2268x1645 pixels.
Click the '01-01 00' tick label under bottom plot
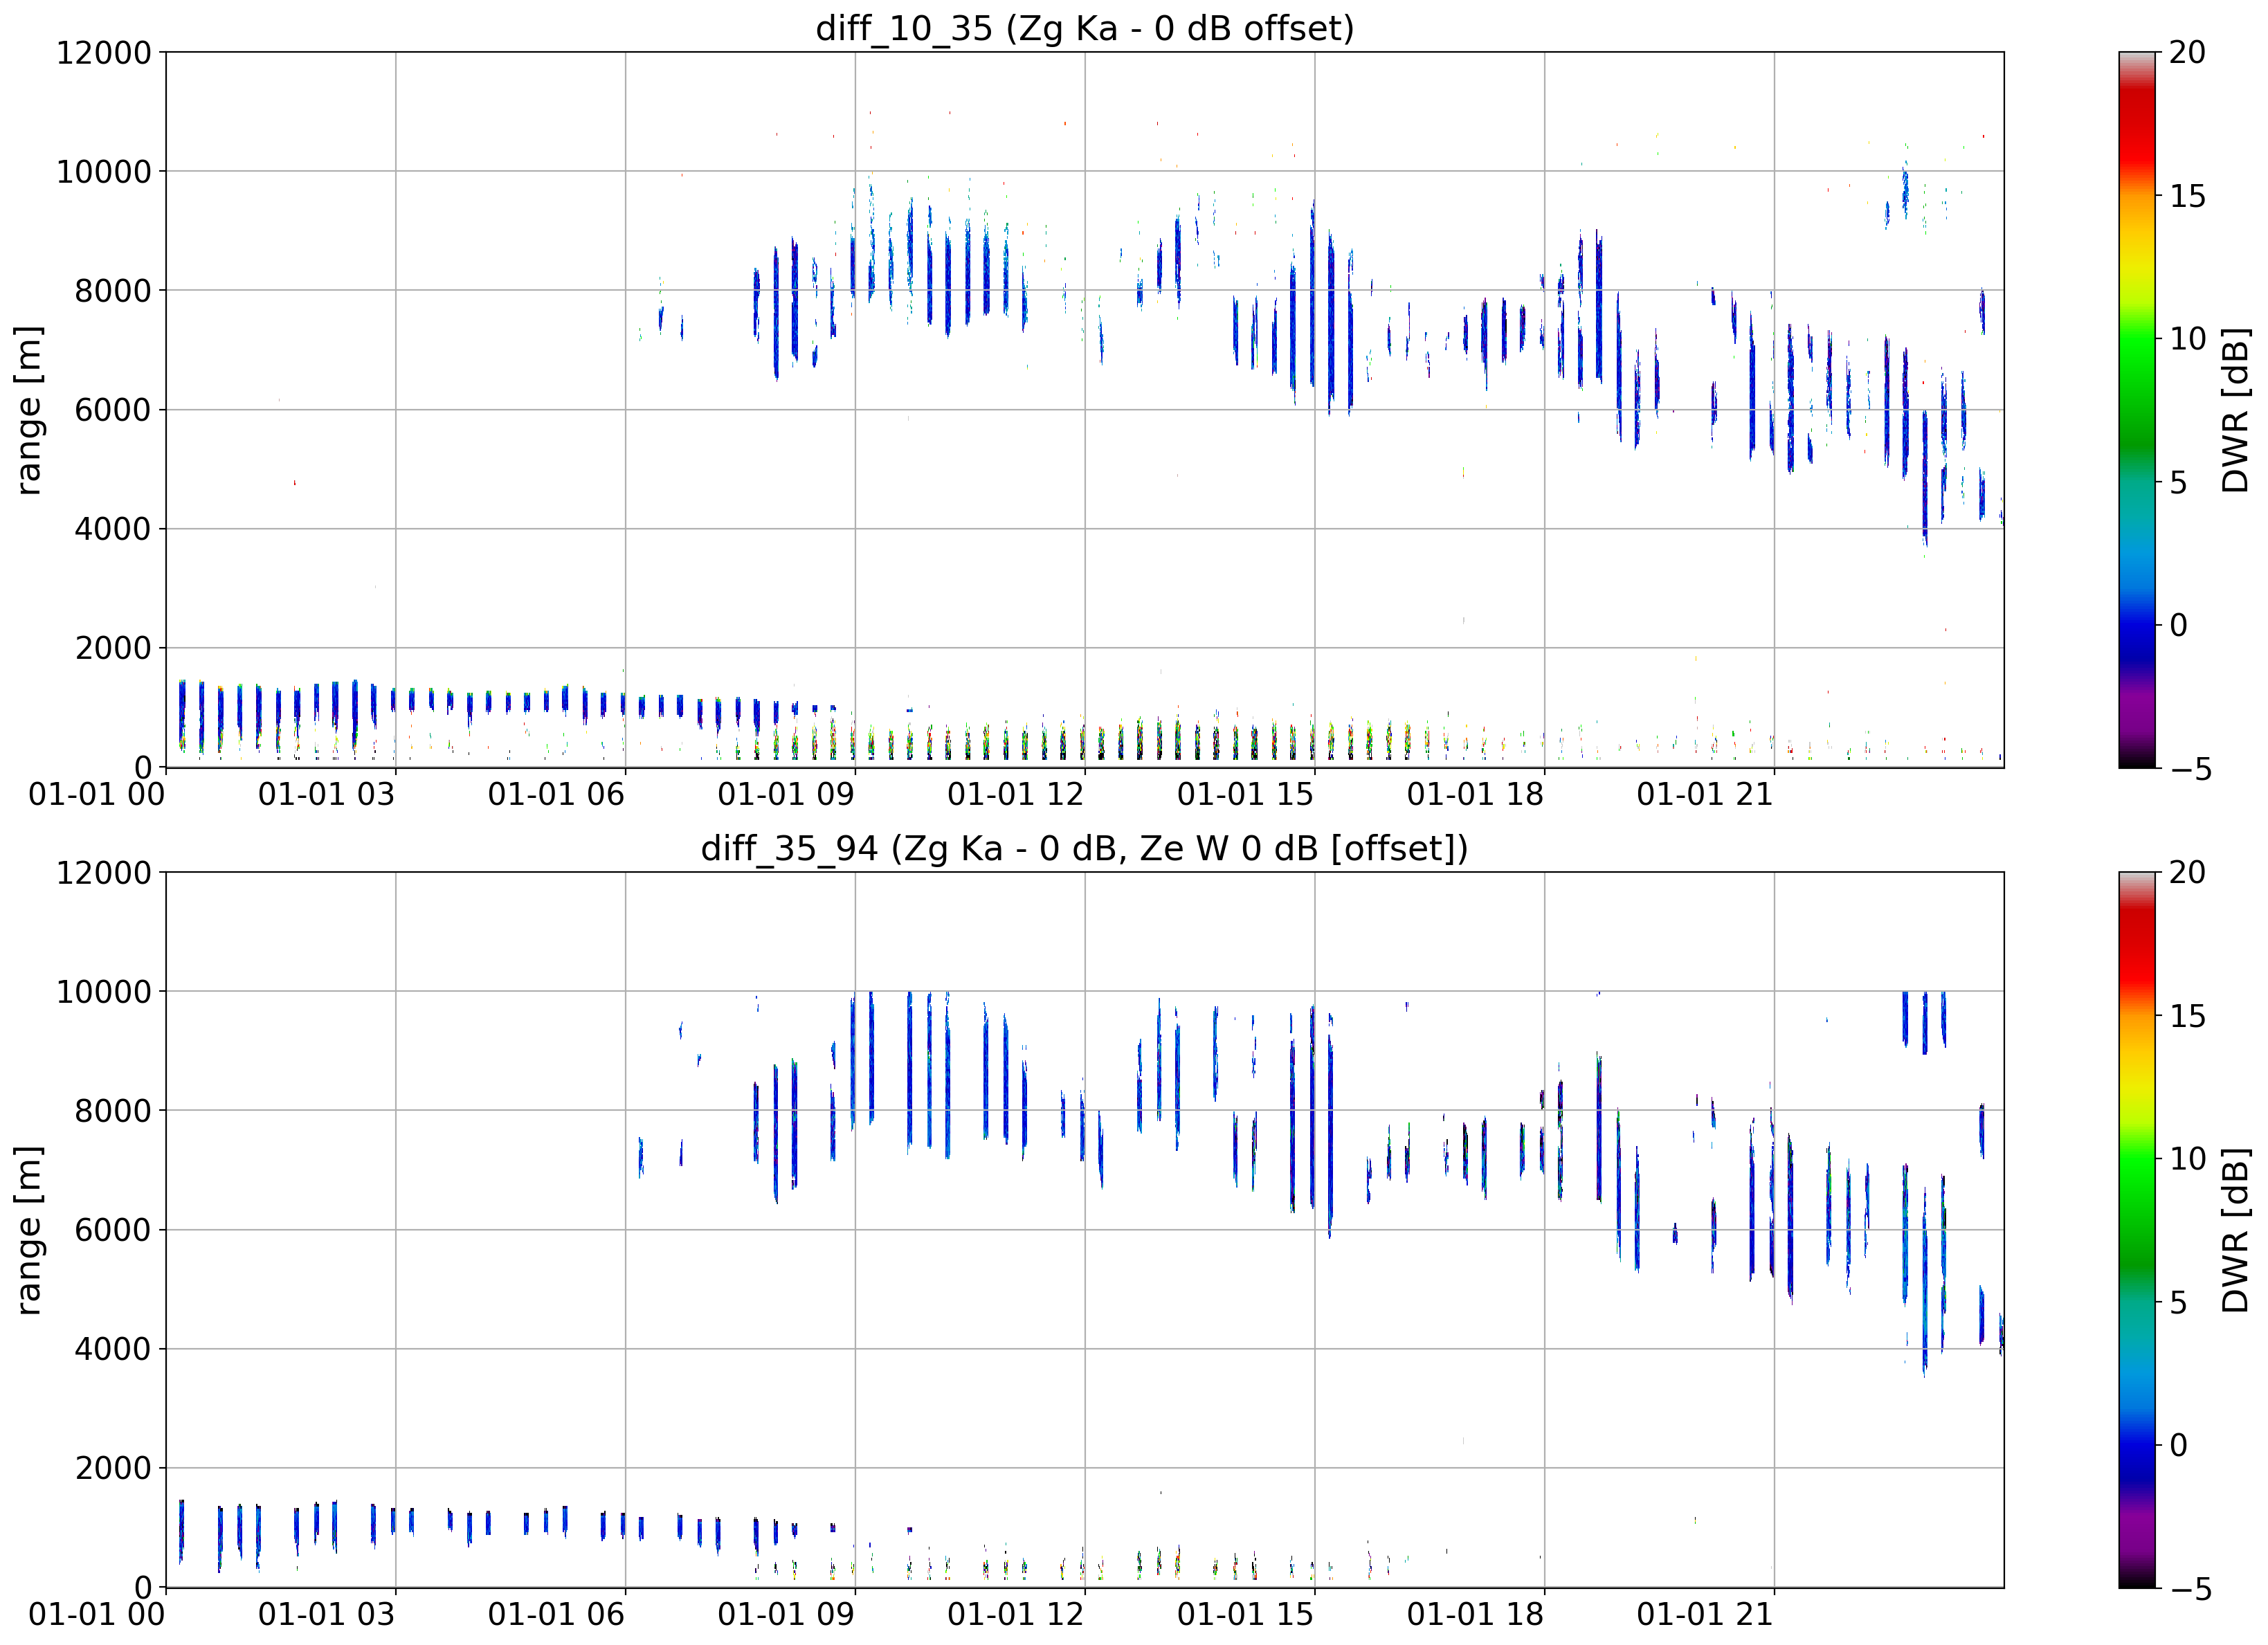click(x=97, y=1614)
